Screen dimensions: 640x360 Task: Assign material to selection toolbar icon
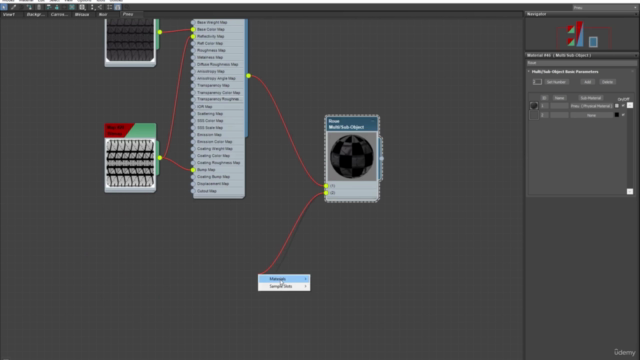click(29, 7)
